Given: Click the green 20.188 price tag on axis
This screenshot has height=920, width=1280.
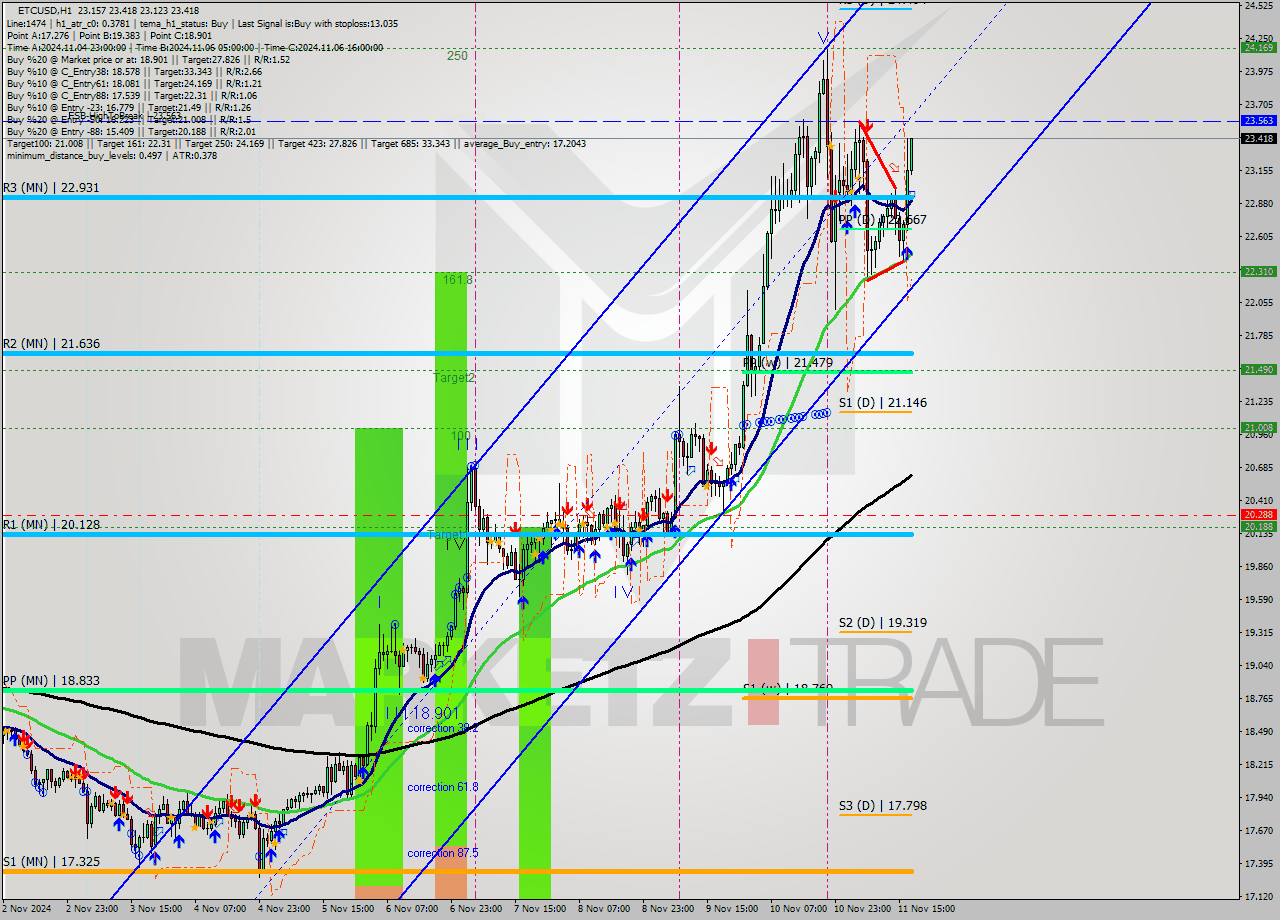Looking at the screenshot, I should pos(1257,526).
